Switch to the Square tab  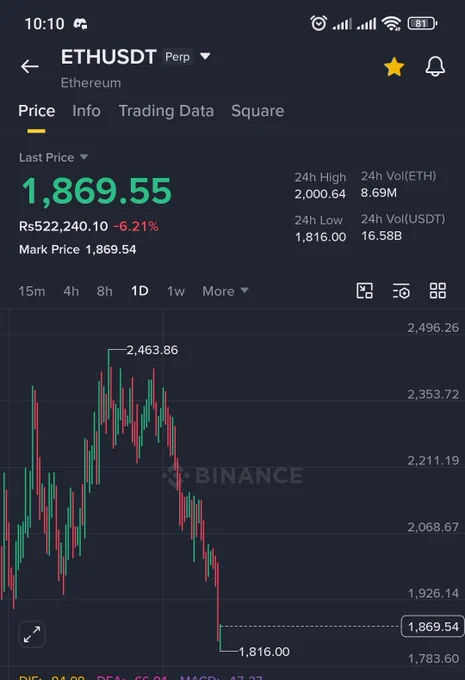[258, 111]
